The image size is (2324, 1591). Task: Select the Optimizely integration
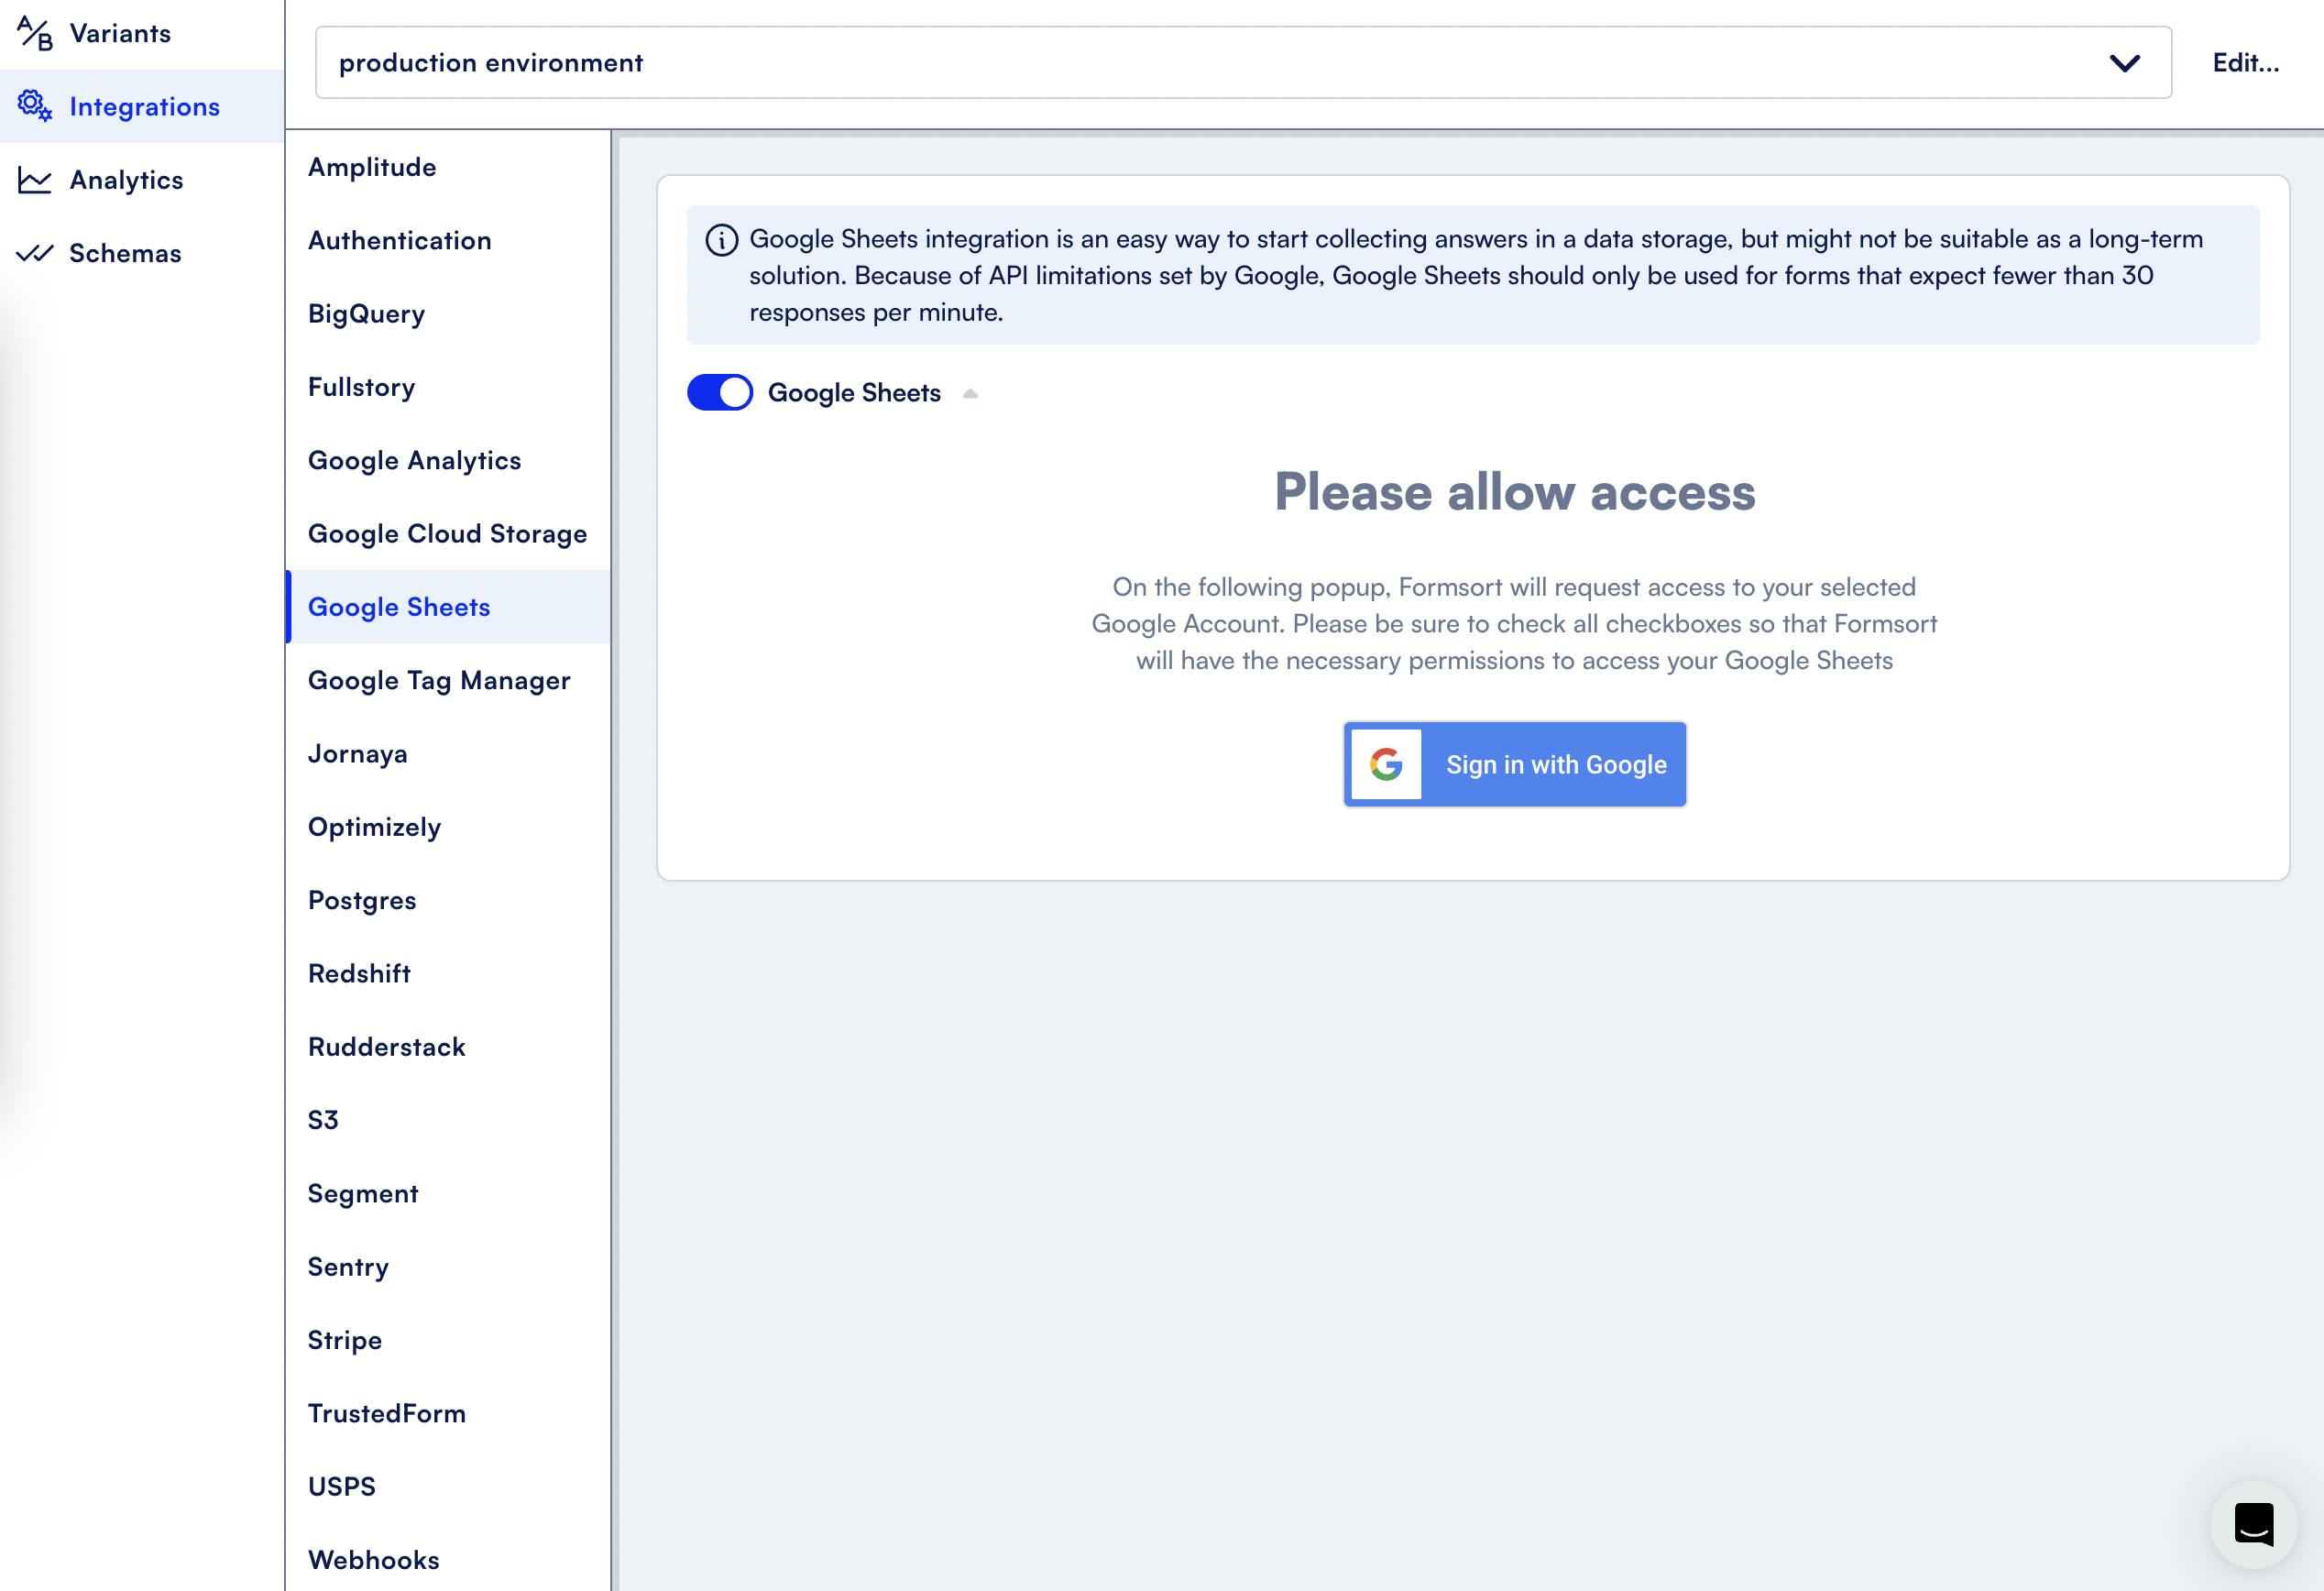click(448, 827)
